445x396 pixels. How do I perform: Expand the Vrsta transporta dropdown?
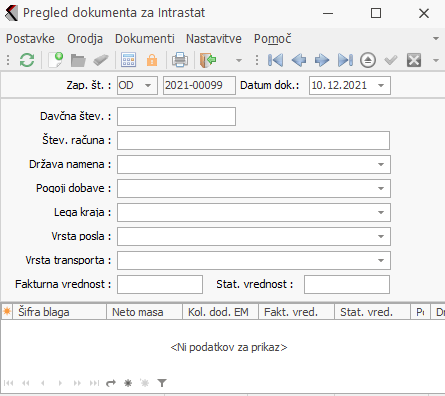pyautogui.click(x=381, y=260)
